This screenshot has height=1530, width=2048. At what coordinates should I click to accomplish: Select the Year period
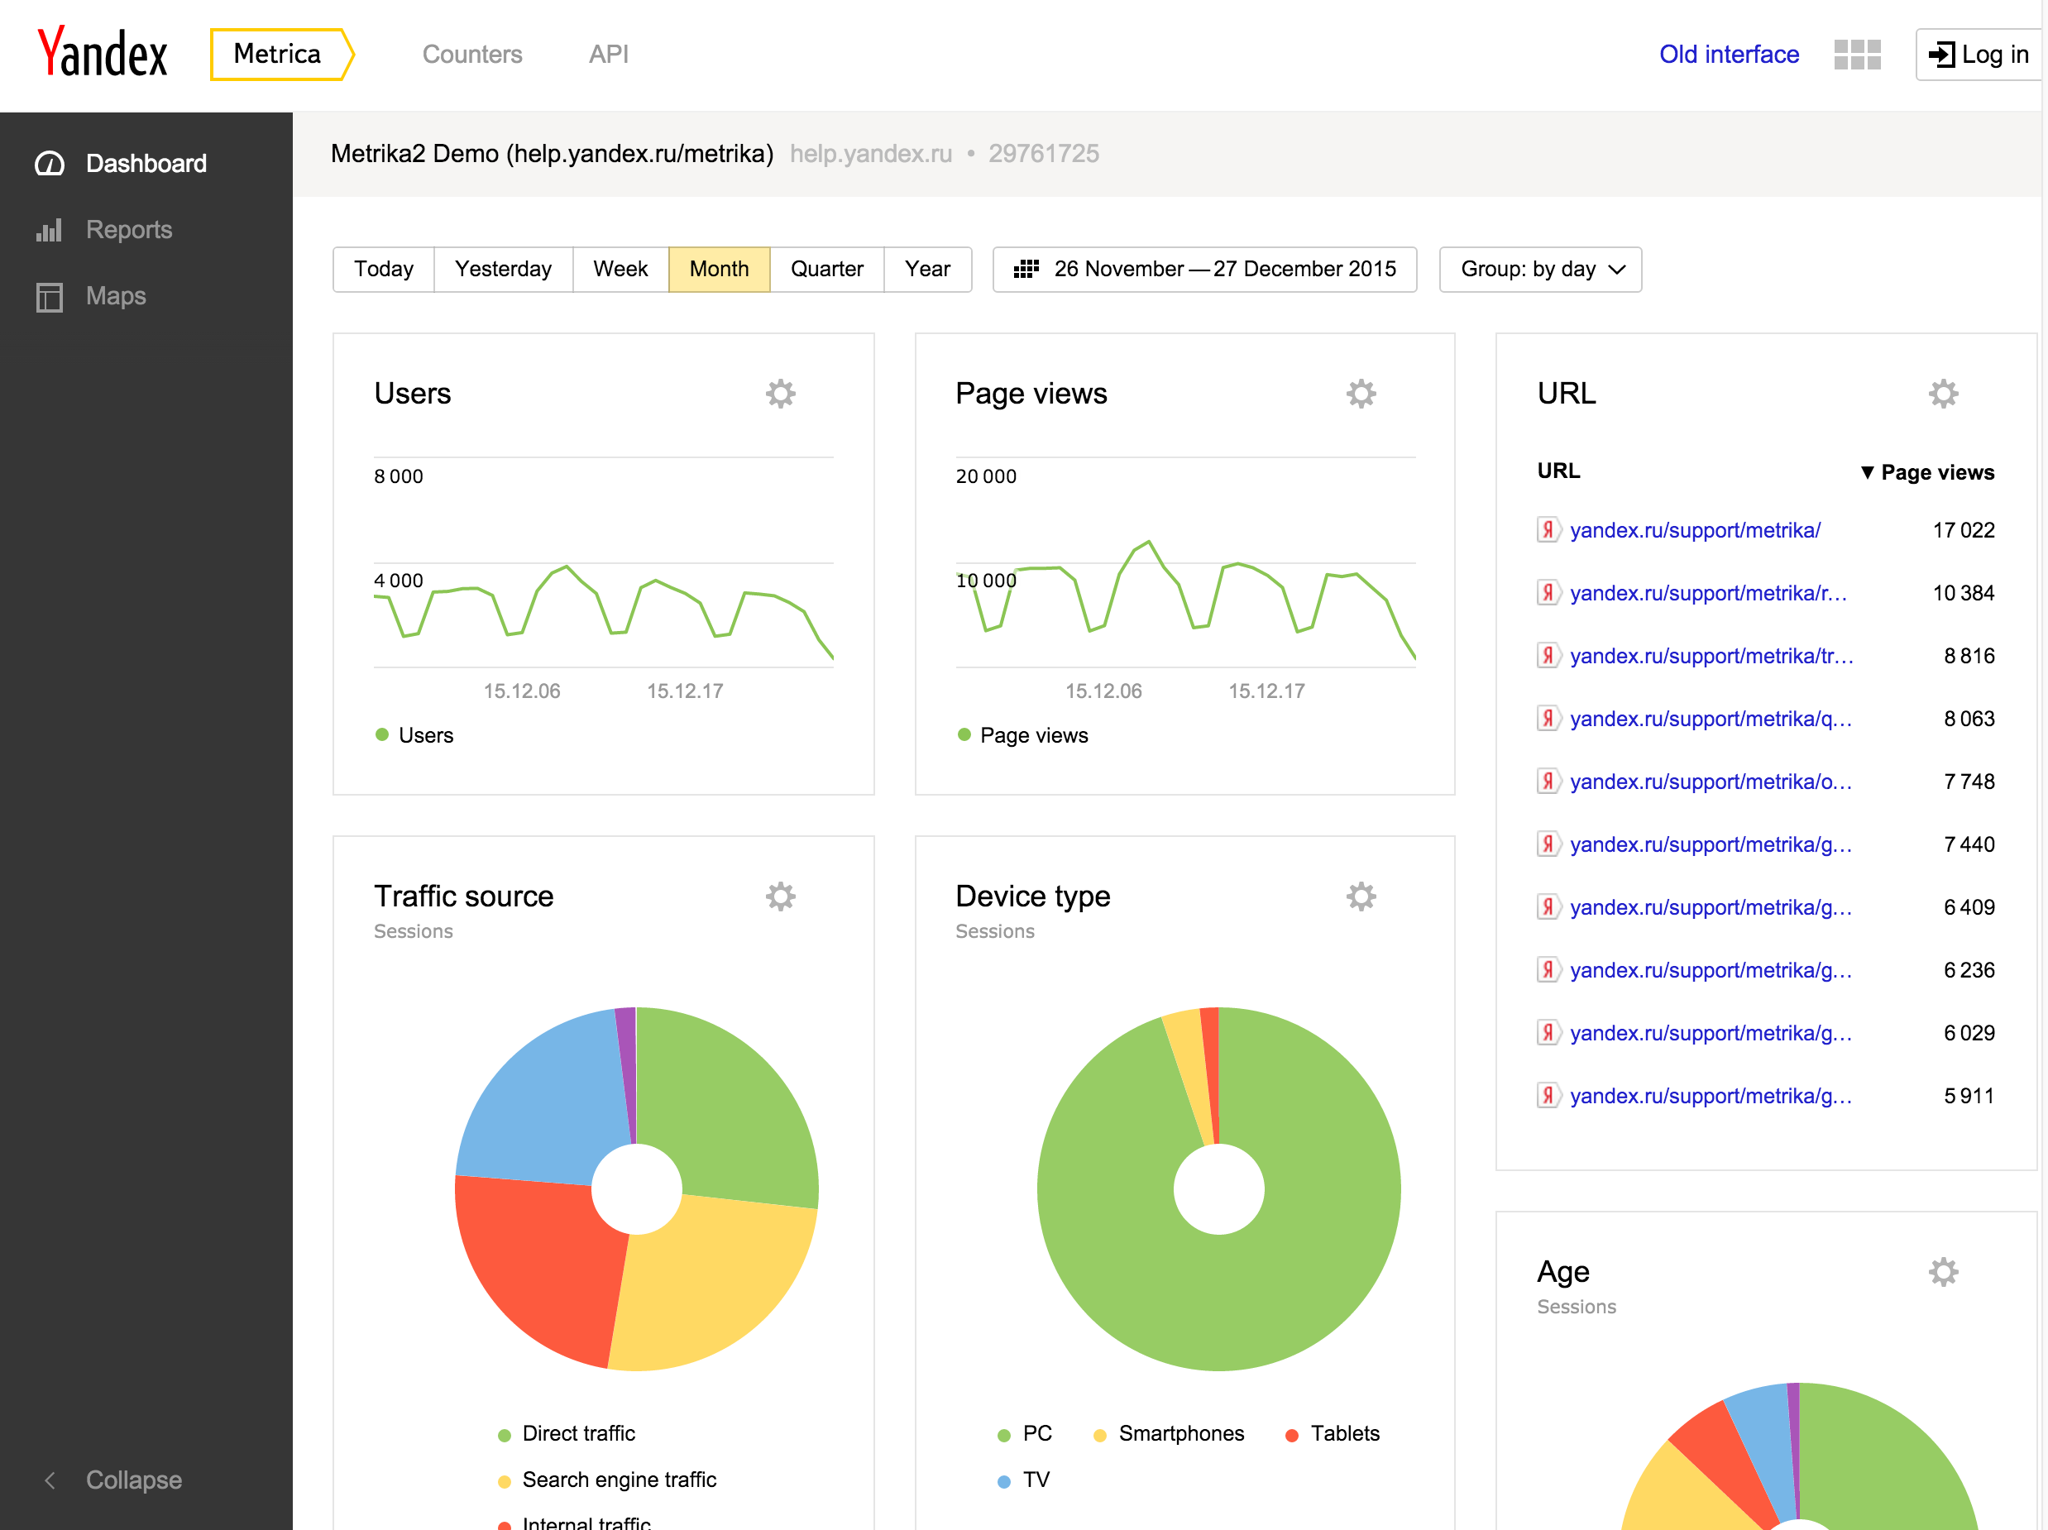(x=927, y=269)
